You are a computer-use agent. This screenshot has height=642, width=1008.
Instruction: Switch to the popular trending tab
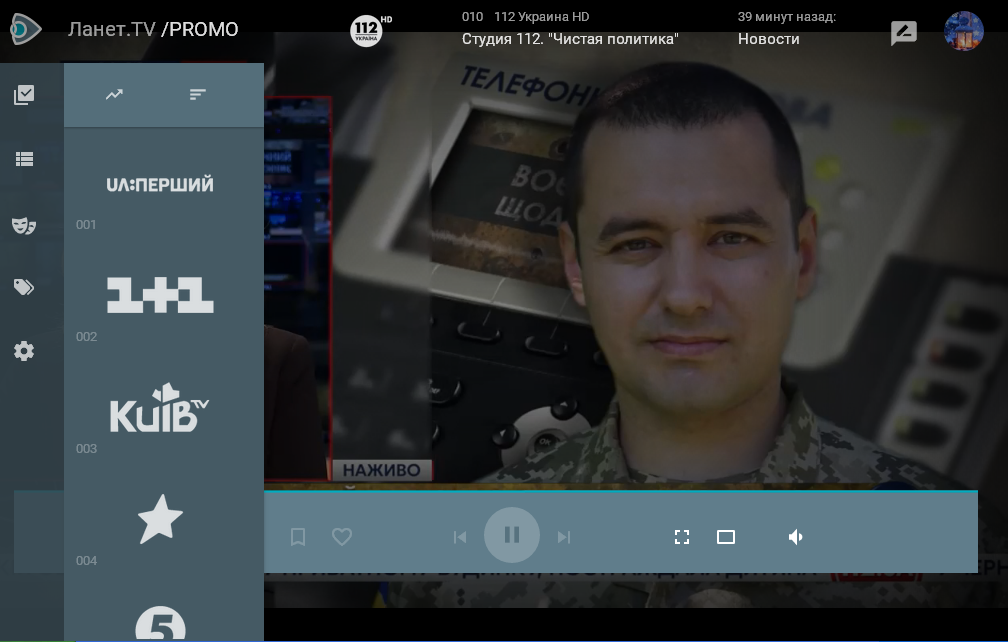(x=114, y=95)
